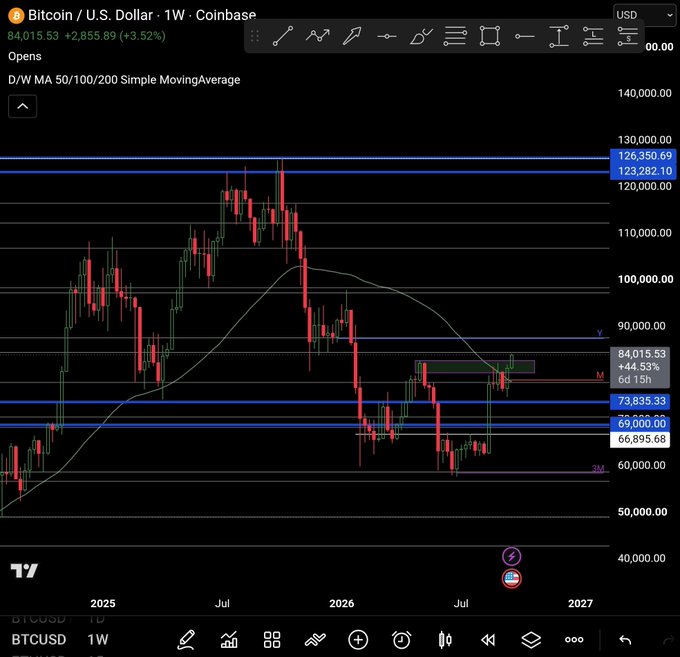680x657 pixels.
Task: Undo last action with arrow icon
Action: click(625, 640)
